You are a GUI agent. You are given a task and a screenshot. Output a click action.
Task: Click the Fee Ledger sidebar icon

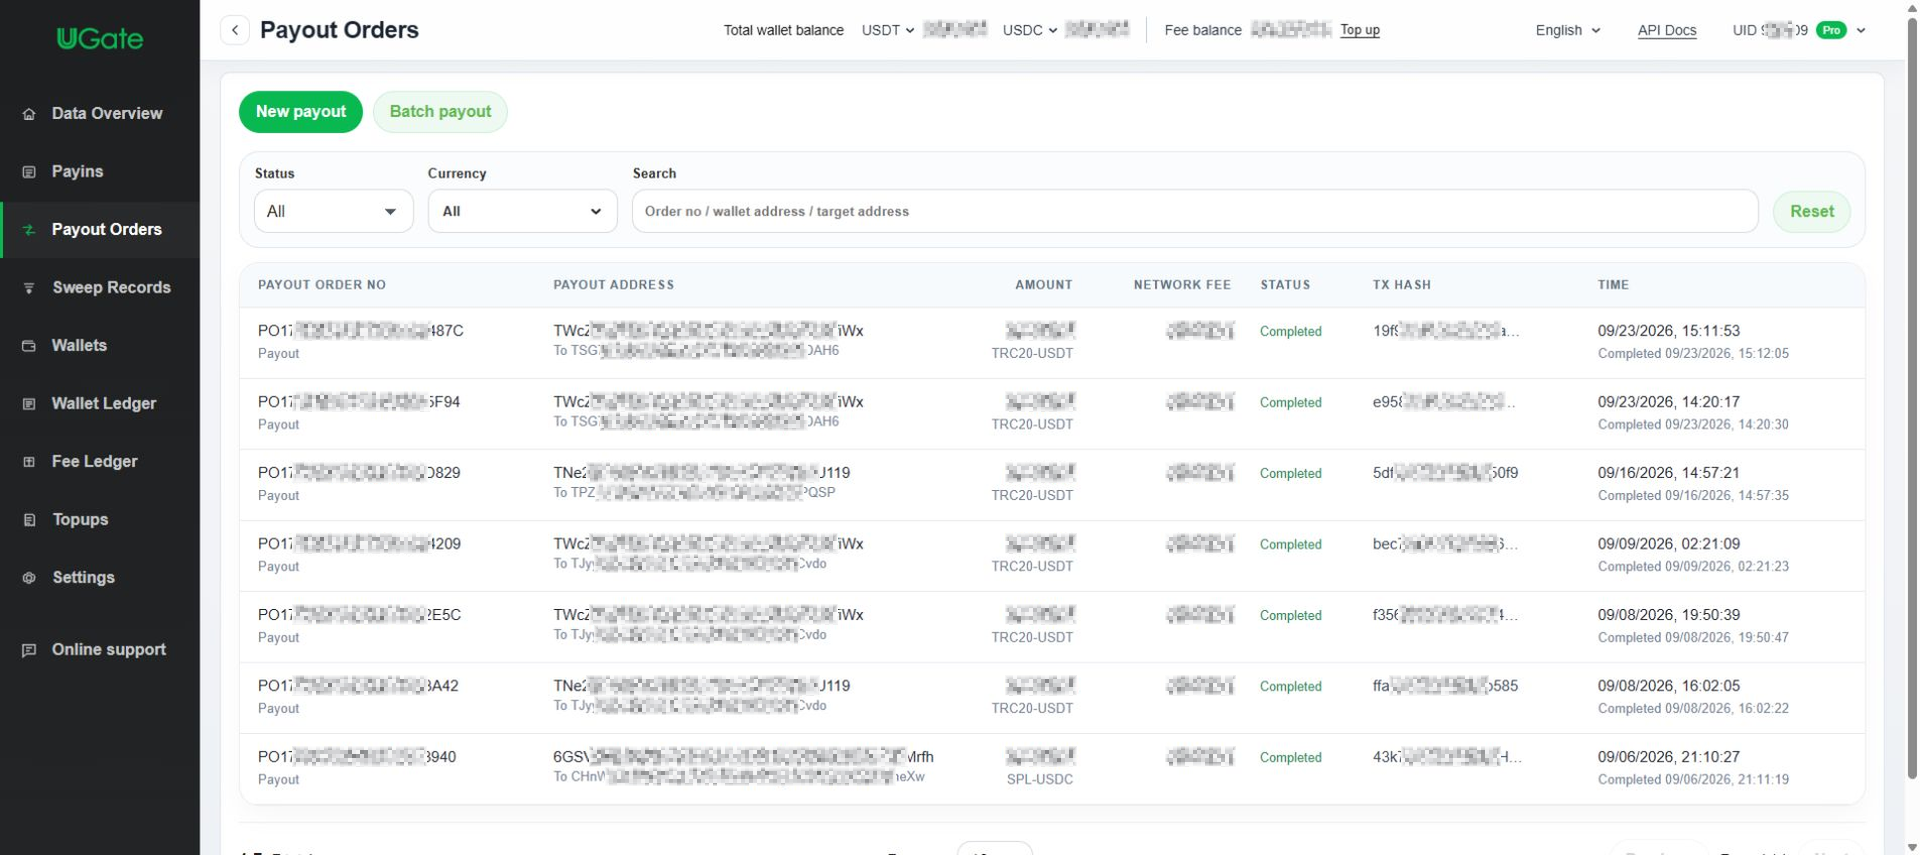[29, 462]
